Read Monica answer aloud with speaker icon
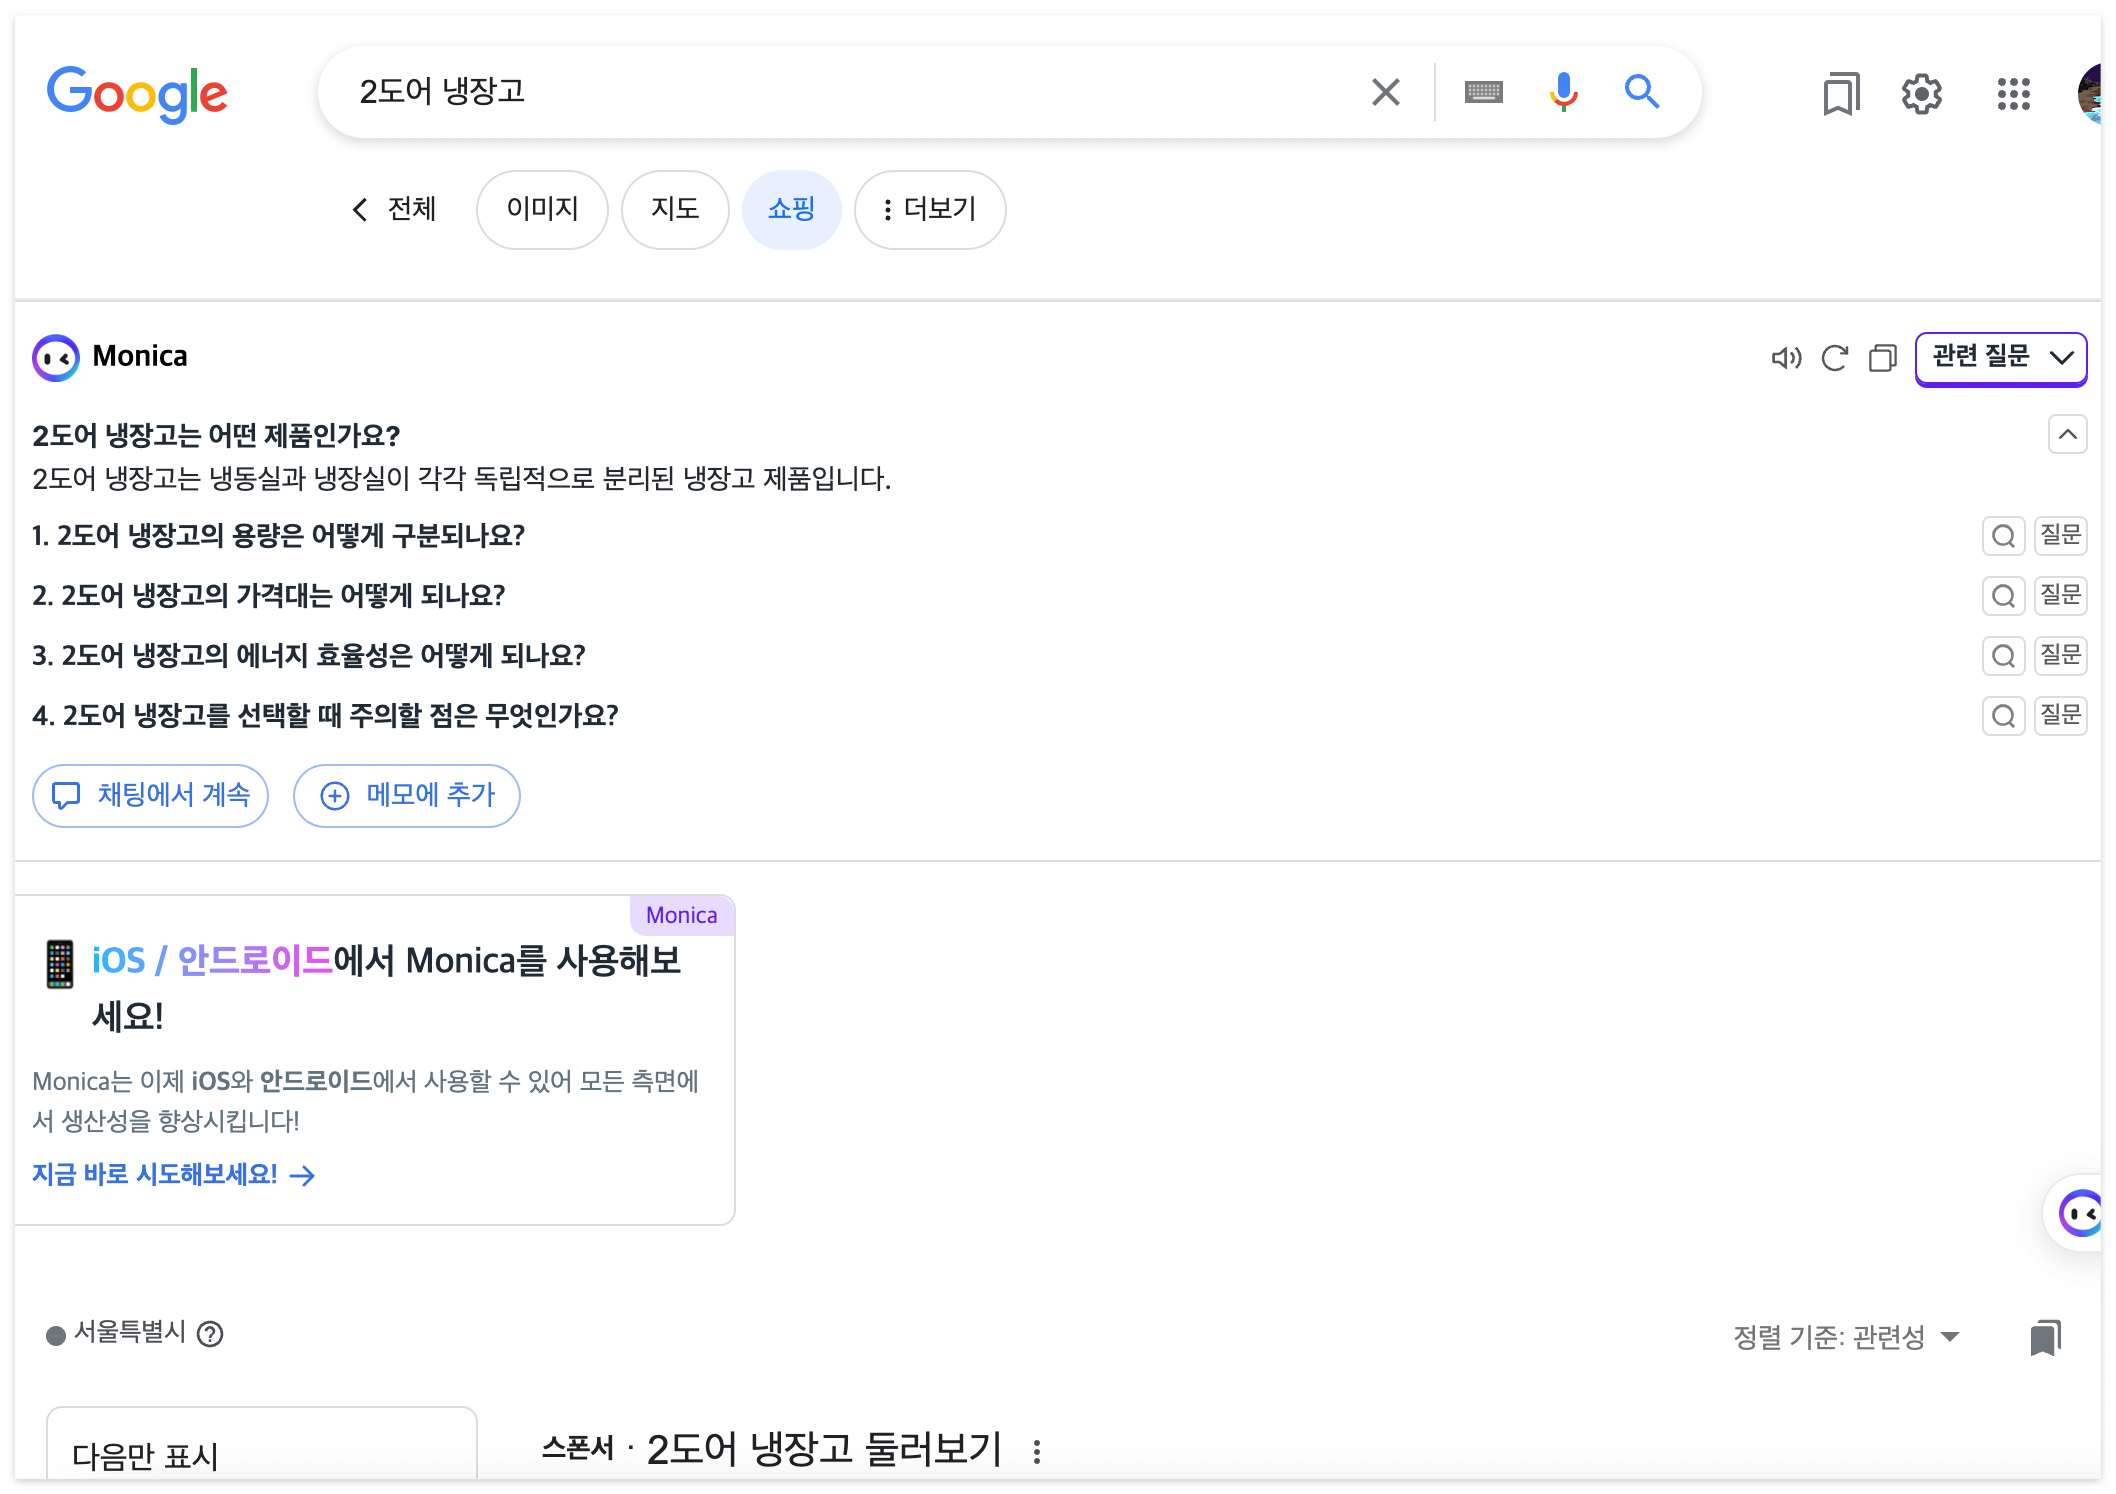Image resolution: width=2116 pixels, height=1494 pixels. click(1786, 358)
